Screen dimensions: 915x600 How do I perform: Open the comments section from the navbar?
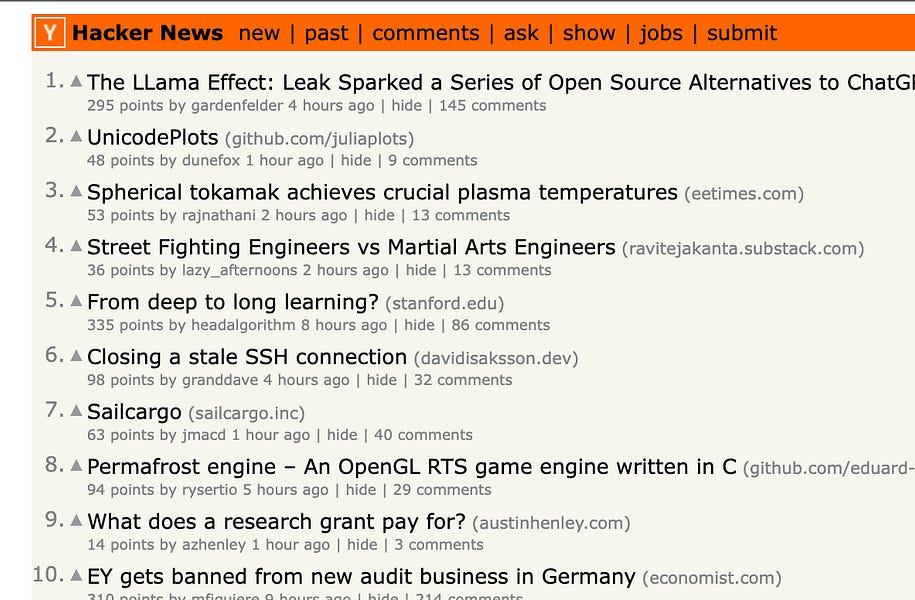[425, 33]
